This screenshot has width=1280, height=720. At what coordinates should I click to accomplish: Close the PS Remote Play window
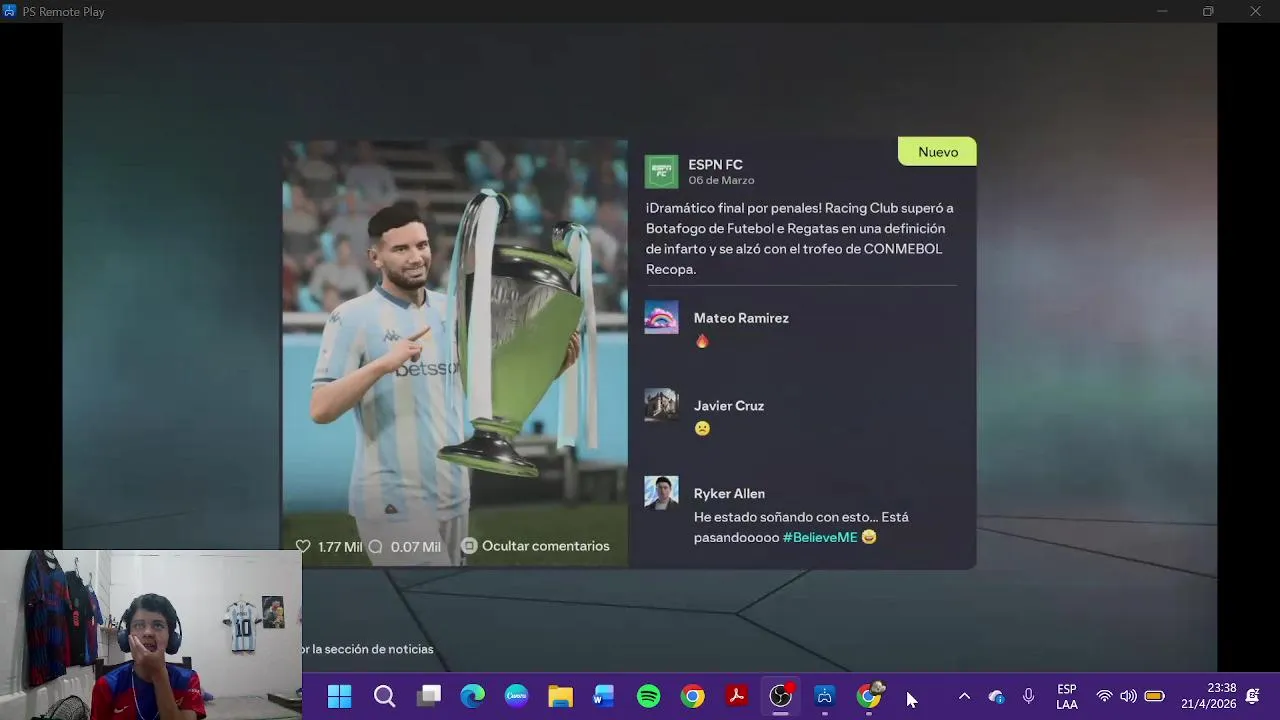point(1255,11)
